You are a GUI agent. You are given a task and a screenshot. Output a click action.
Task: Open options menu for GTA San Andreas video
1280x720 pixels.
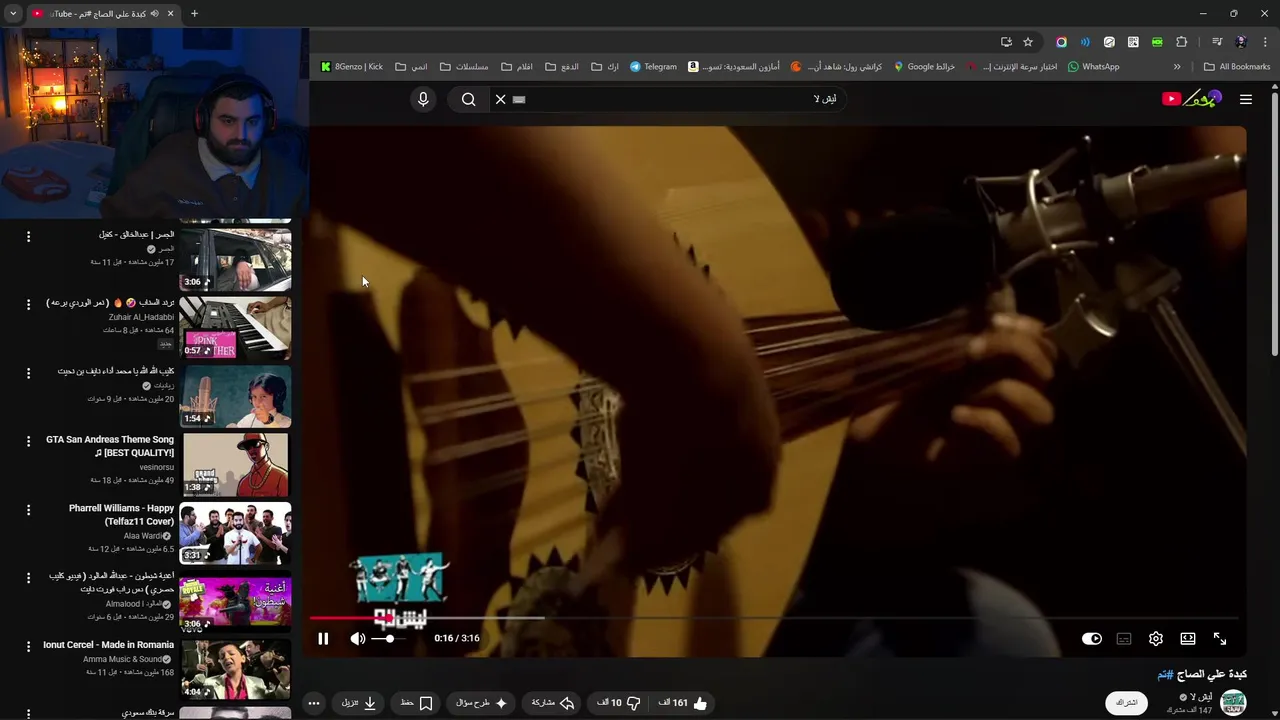tap(28, 441)
